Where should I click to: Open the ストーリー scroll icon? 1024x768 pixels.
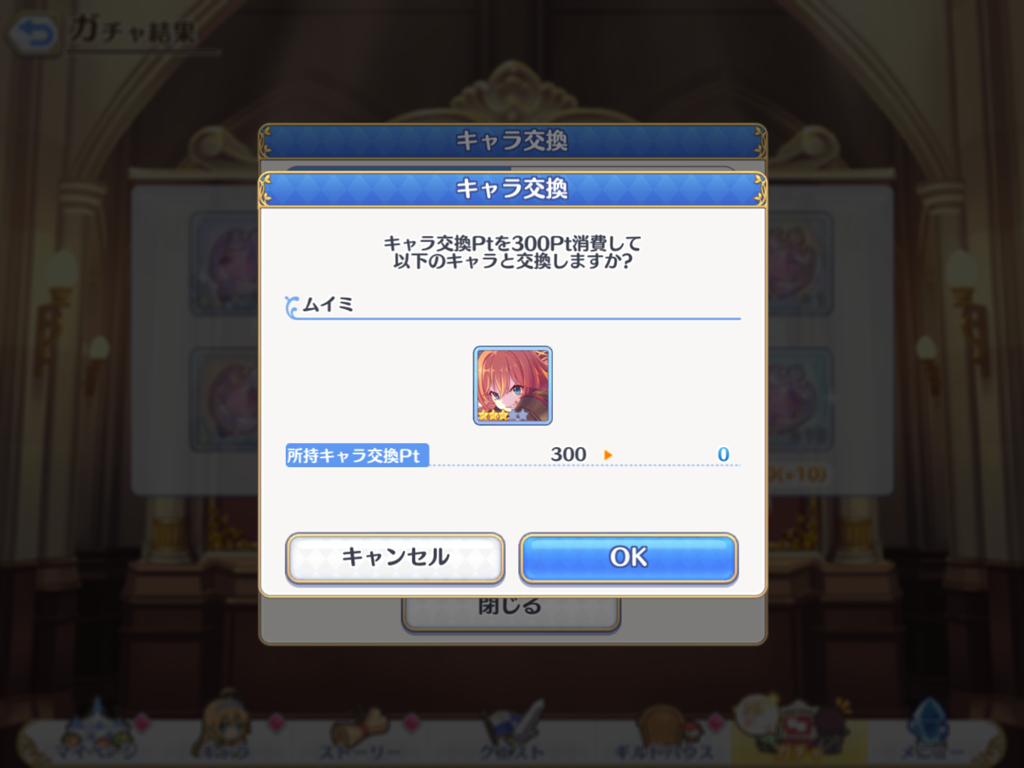pyautogui.click(x=359, y=733)
